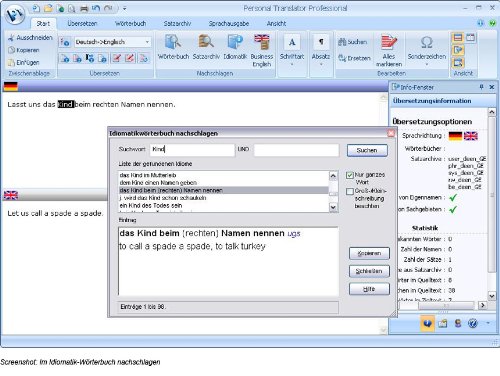
Task: Open the Deutsch->Englisch language combo box
Action: (x=113, y=42)
